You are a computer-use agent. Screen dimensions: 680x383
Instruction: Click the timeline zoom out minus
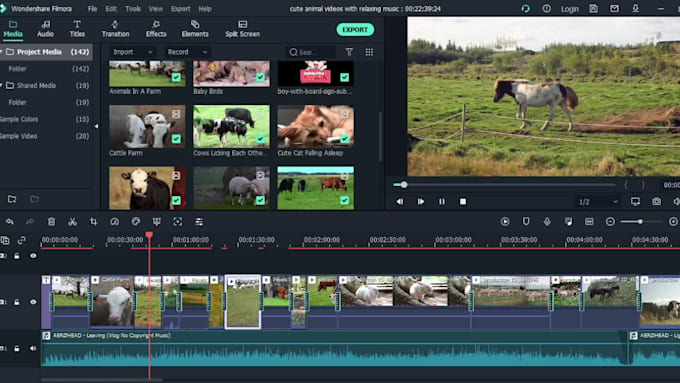[x=610, y=222]
